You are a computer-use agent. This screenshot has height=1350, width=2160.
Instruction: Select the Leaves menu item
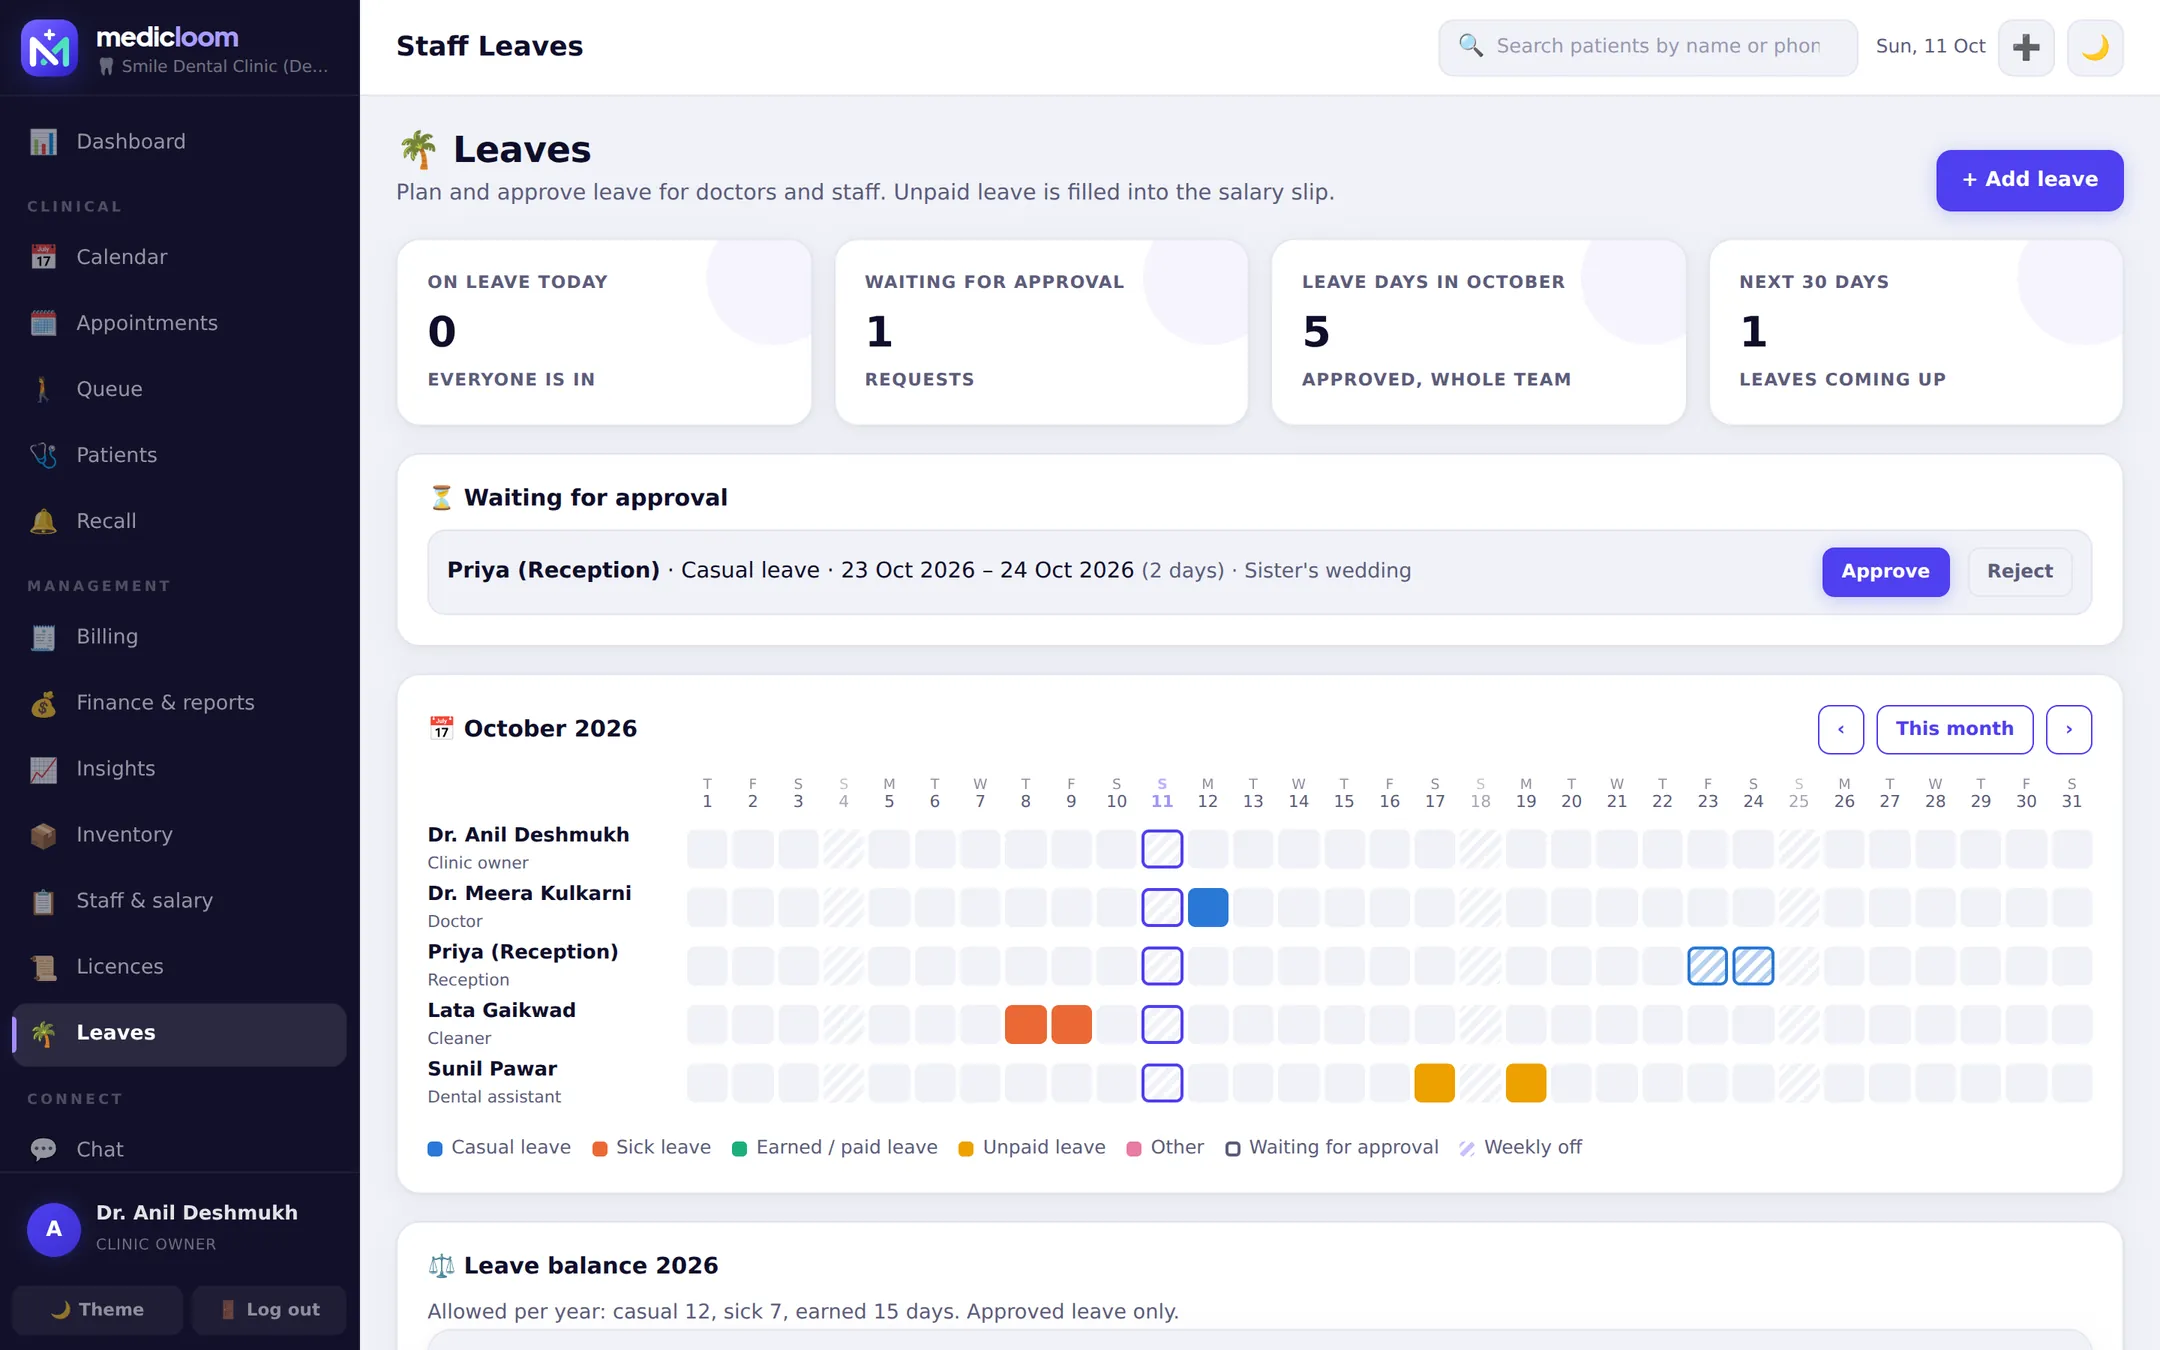coord(180,1033)
